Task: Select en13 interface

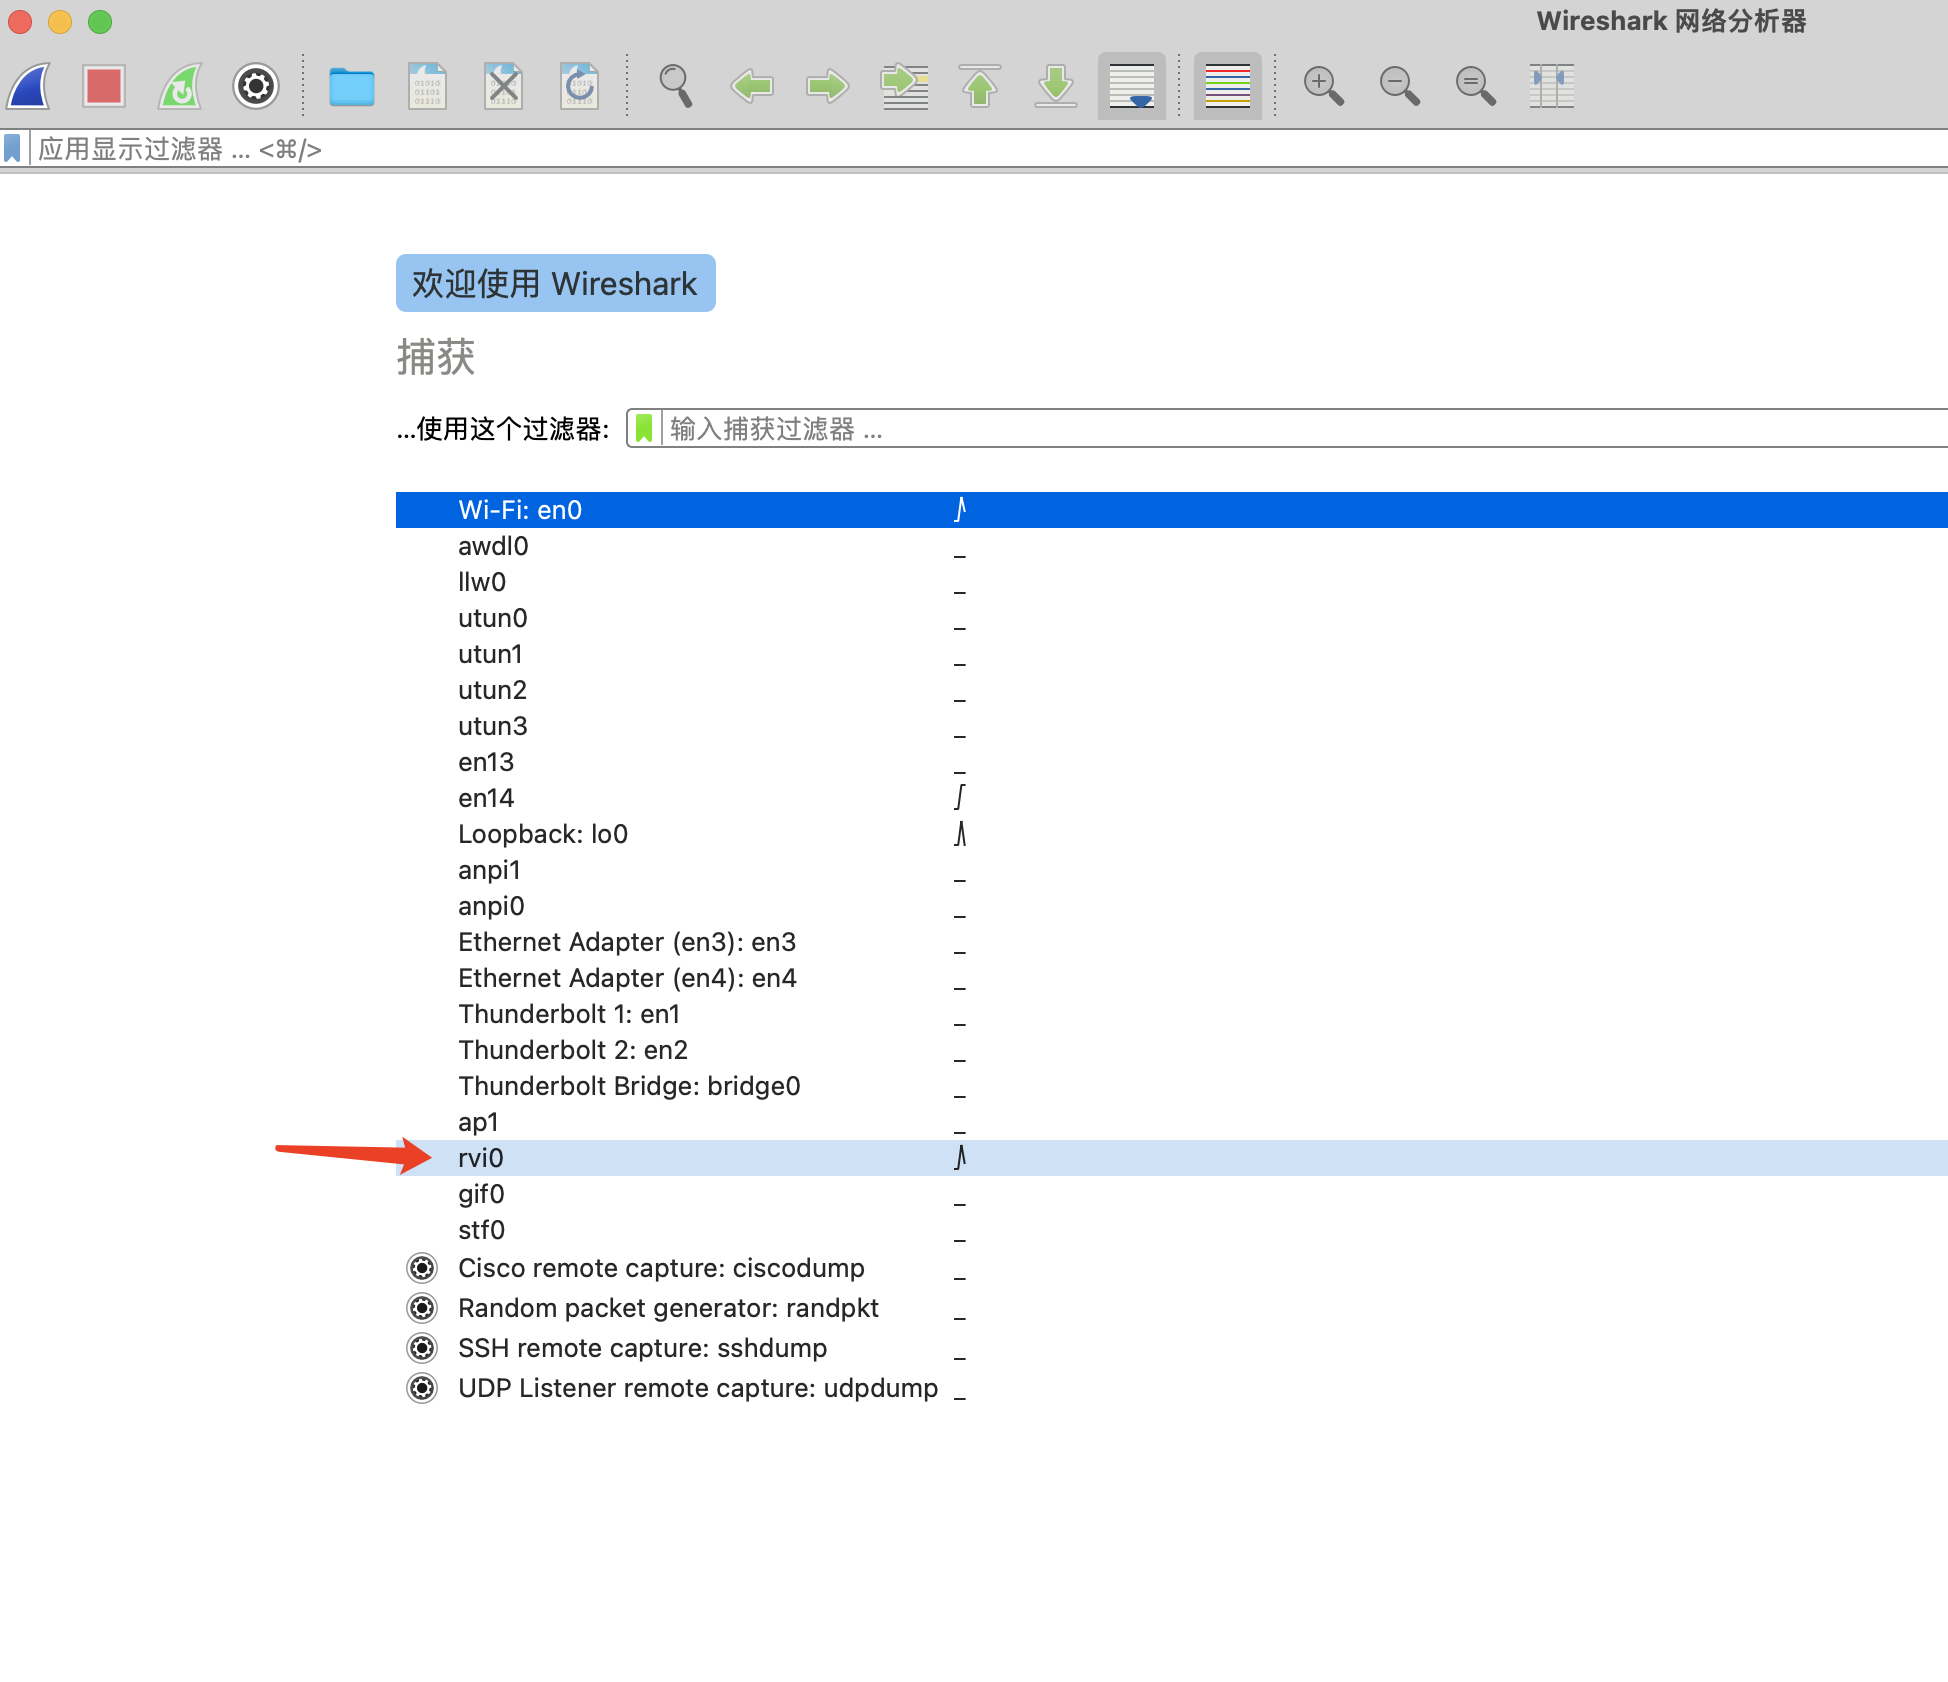Action: tap(1172, 762)
